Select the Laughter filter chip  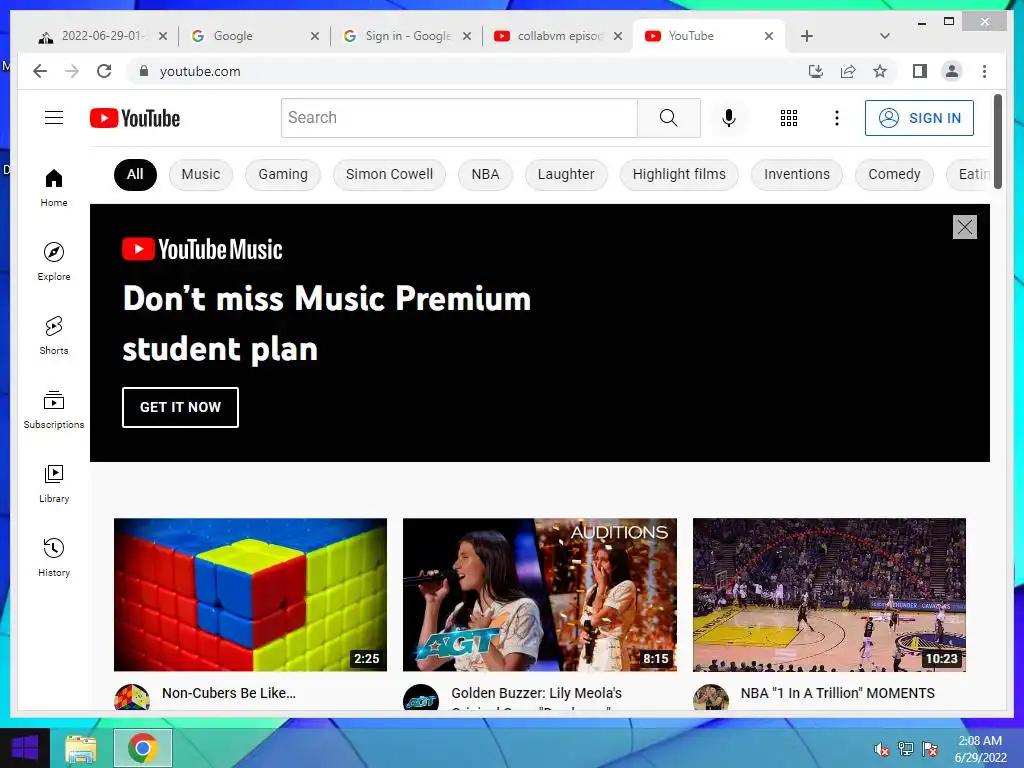(x=566, y=174)
